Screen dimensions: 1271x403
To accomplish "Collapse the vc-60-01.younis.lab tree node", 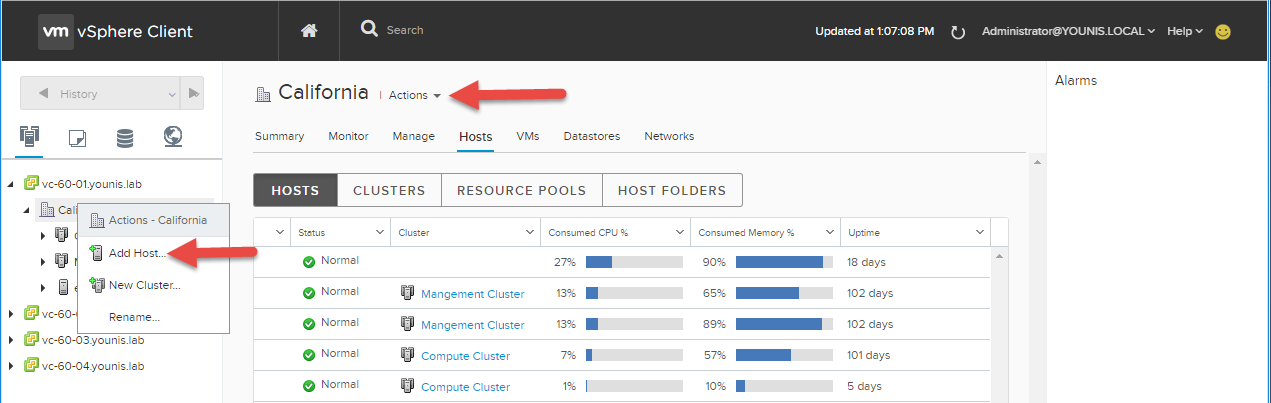I will 11,184.
